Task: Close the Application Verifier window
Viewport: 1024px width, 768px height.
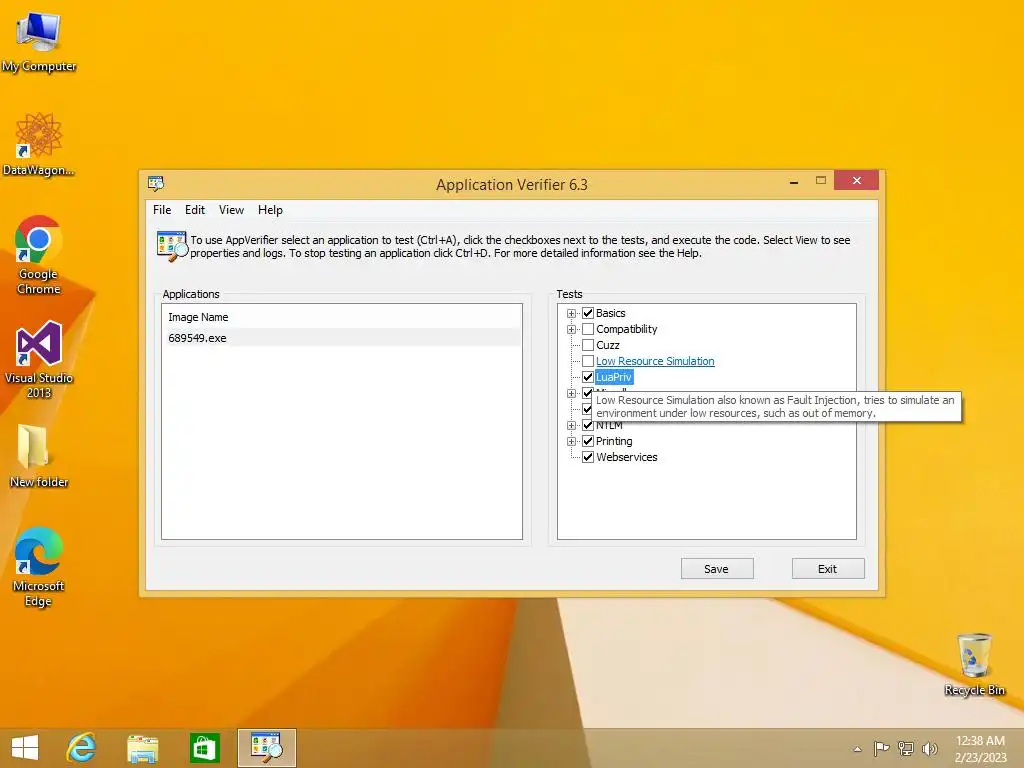Action: click(856, 180)
